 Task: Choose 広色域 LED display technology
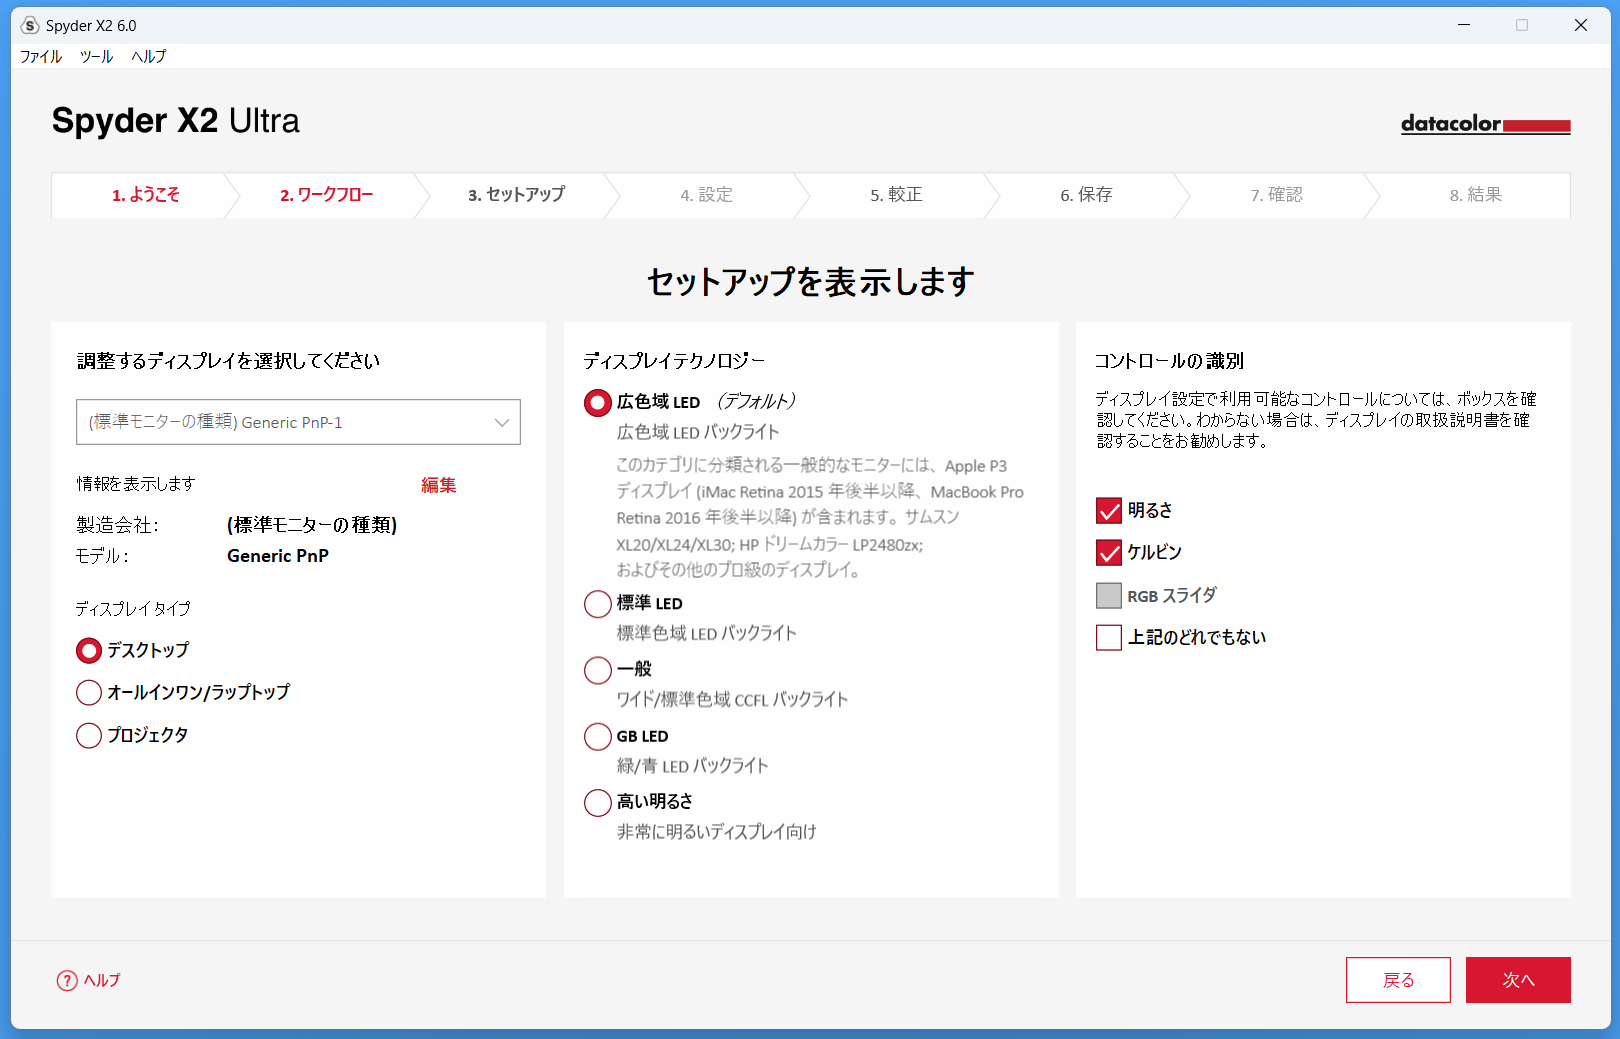pos(598,403)
